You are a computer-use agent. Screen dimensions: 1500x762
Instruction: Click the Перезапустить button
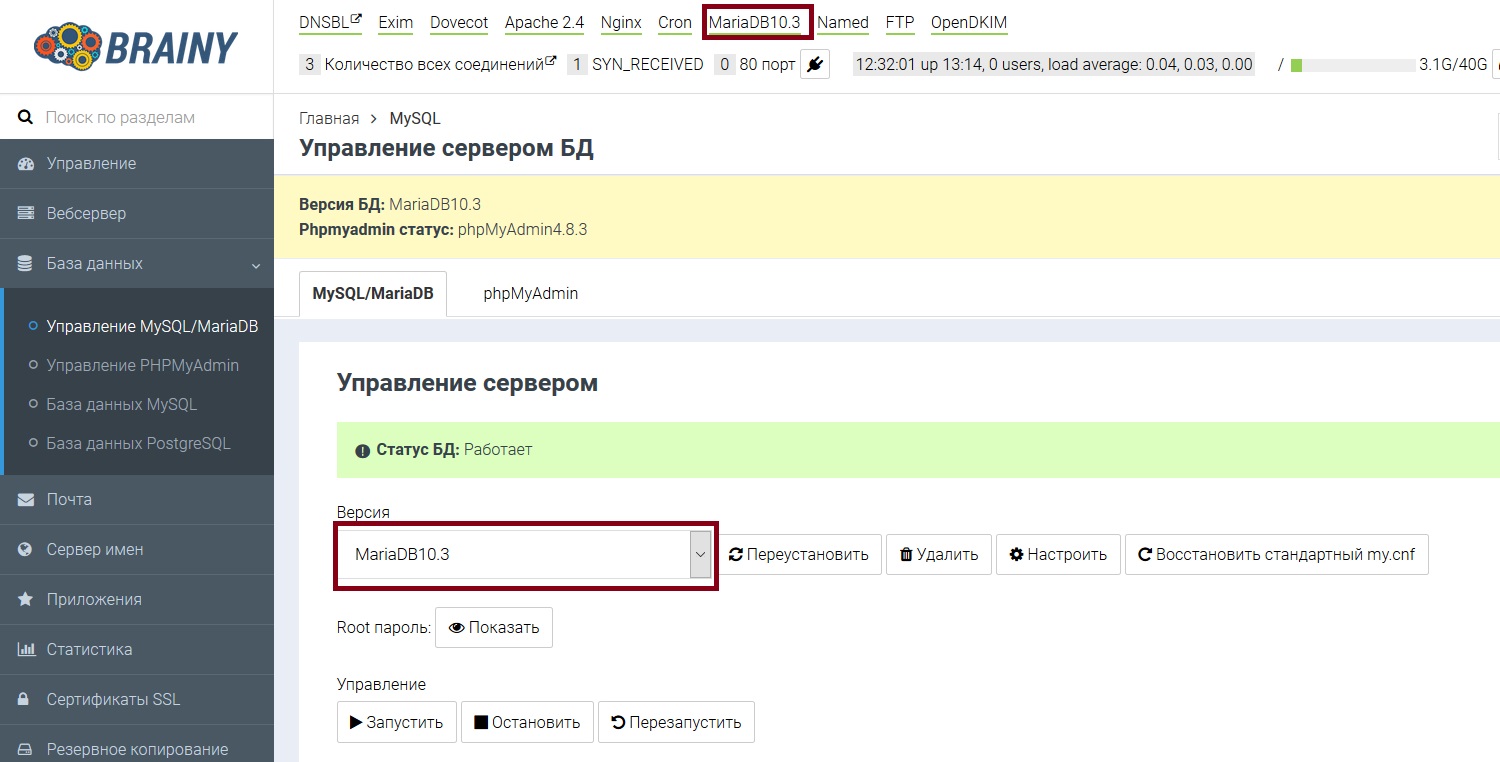[x=676, y=722]
